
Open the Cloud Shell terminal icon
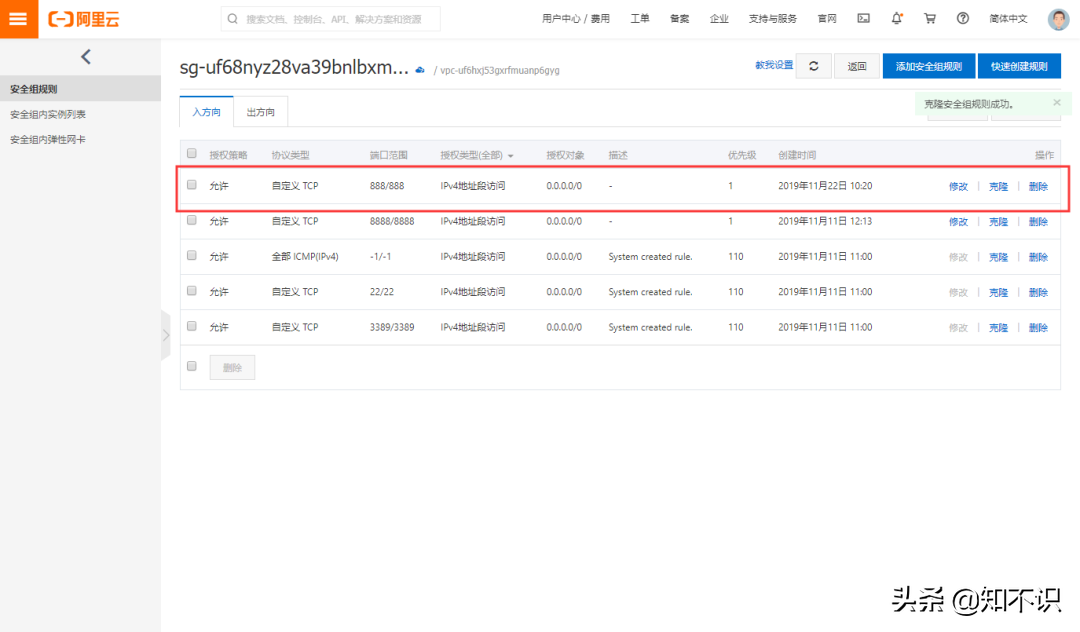coord(863,19)
